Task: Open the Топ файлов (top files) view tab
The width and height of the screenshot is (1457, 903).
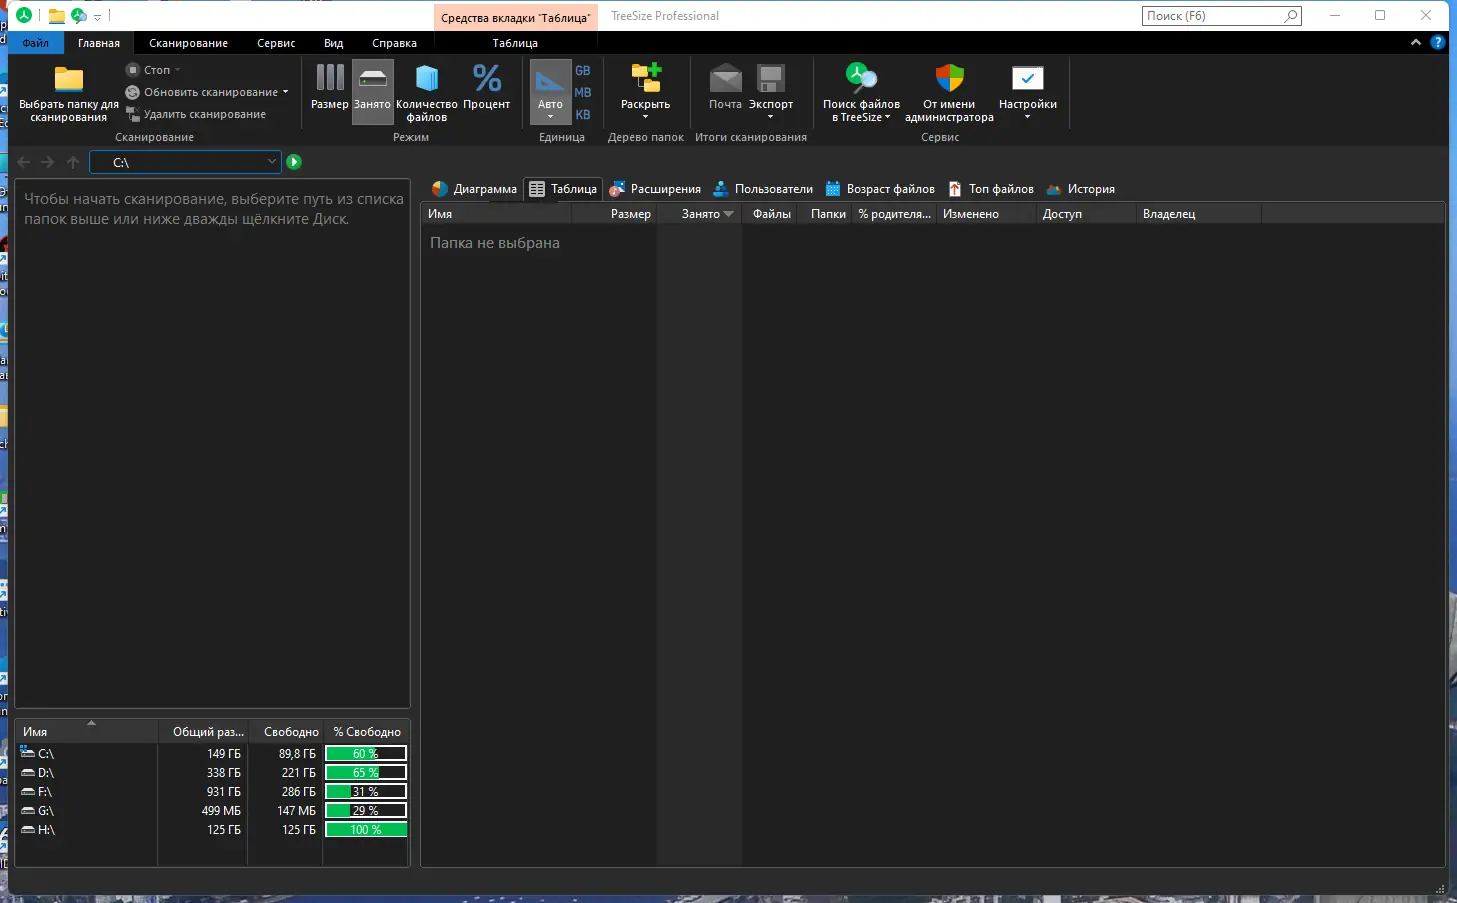Action: pos(991,189)
